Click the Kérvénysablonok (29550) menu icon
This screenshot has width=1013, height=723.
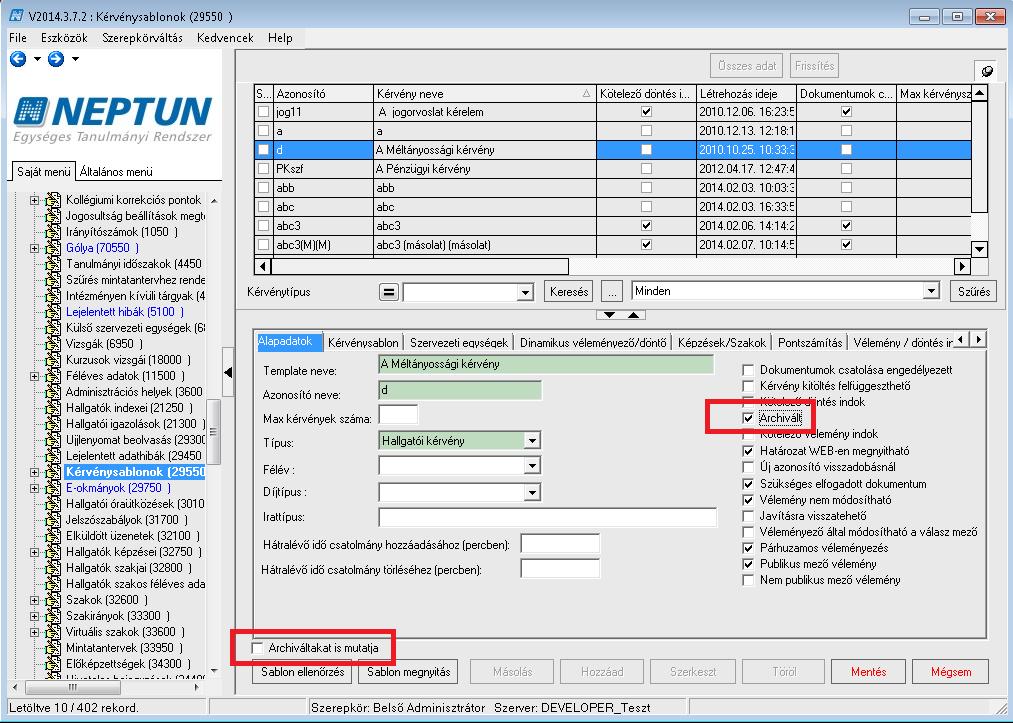pos(53,472)
